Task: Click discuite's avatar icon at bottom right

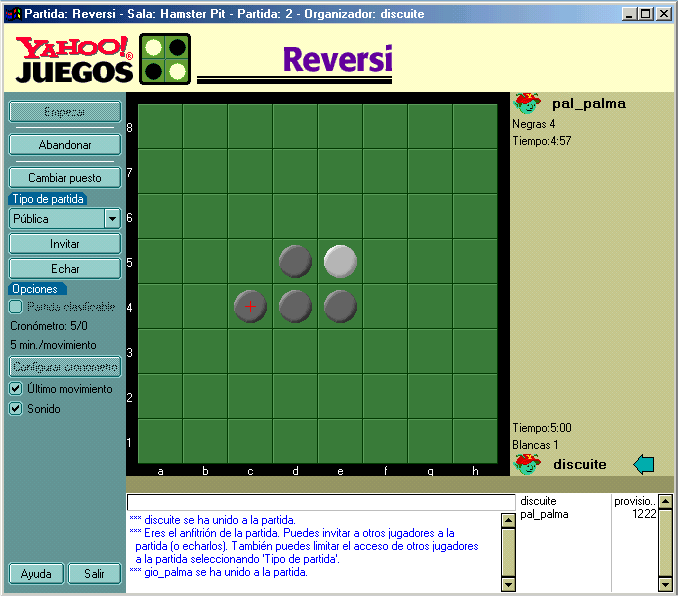Action: [527, 463]
